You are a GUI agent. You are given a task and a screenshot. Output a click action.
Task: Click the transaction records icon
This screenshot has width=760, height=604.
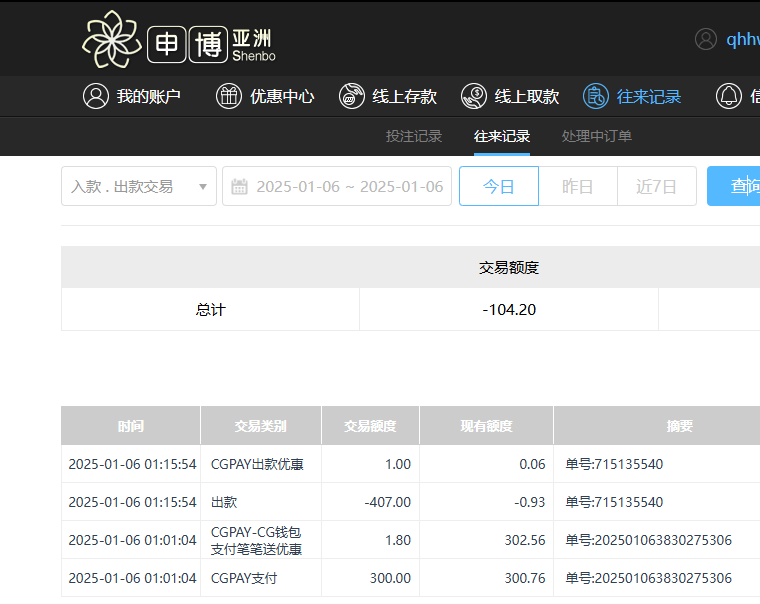596,96
